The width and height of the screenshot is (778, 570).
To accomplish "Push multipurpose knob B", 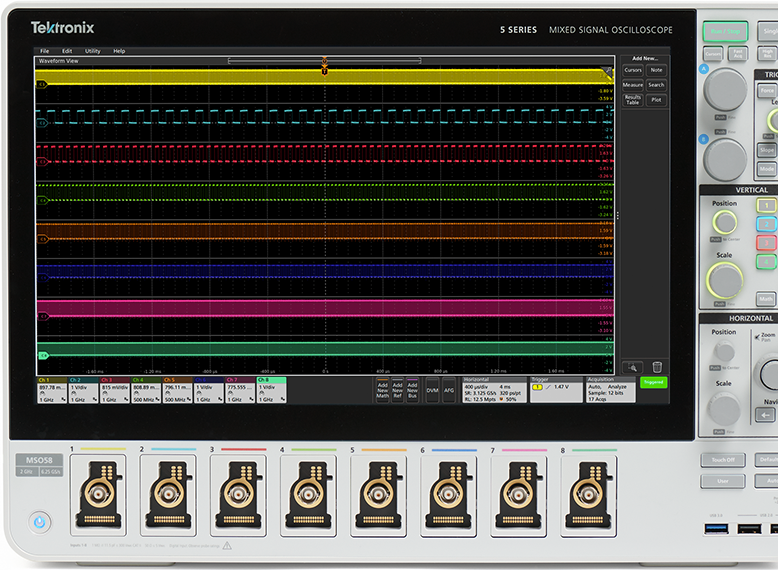I will [725, 160].
